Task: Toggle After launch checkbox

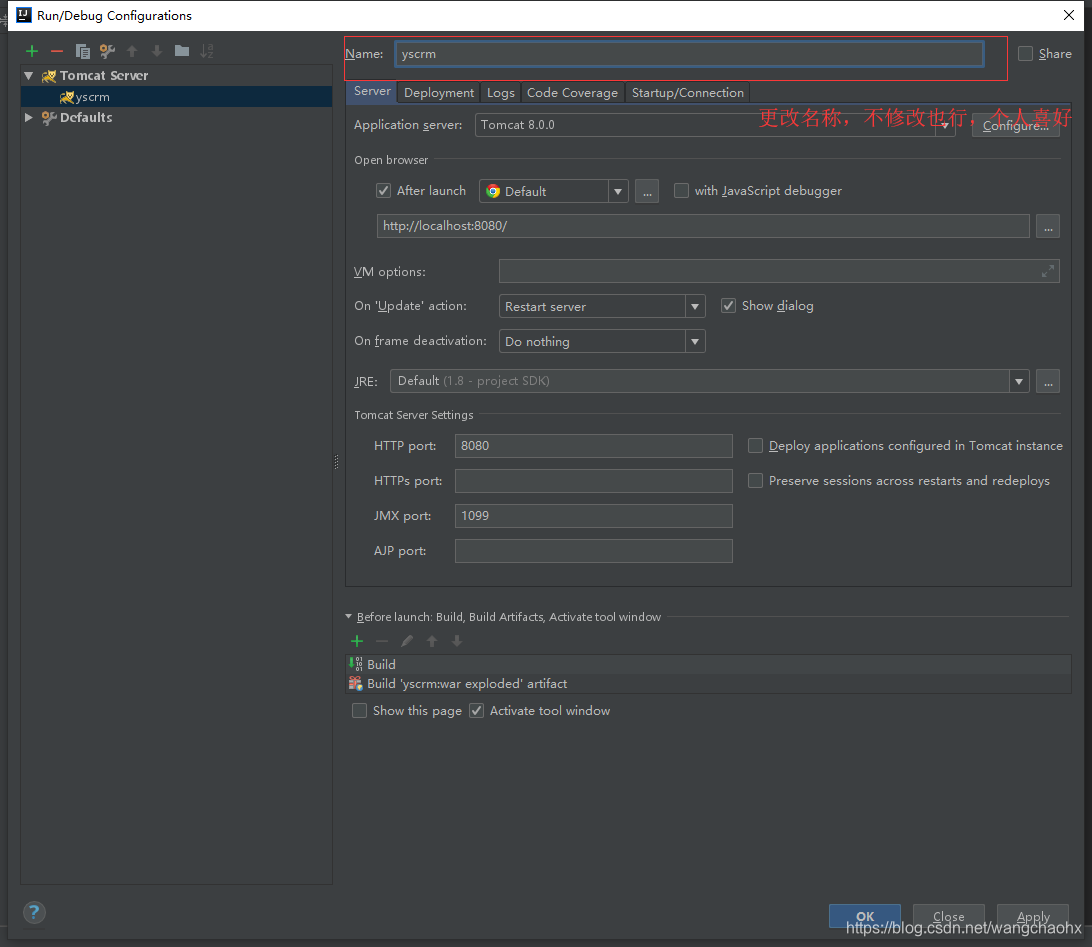Action: (383, 190)
